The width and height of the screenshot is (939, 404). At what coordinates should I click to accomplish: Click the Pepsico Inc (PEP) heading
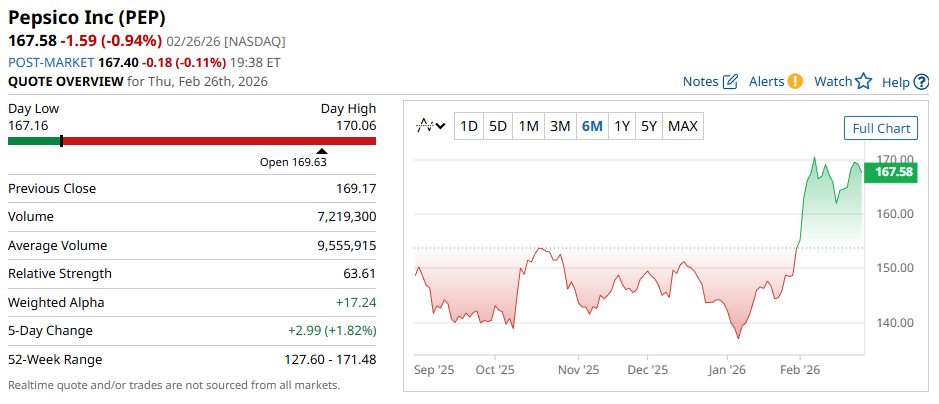[x=87, y=18]
